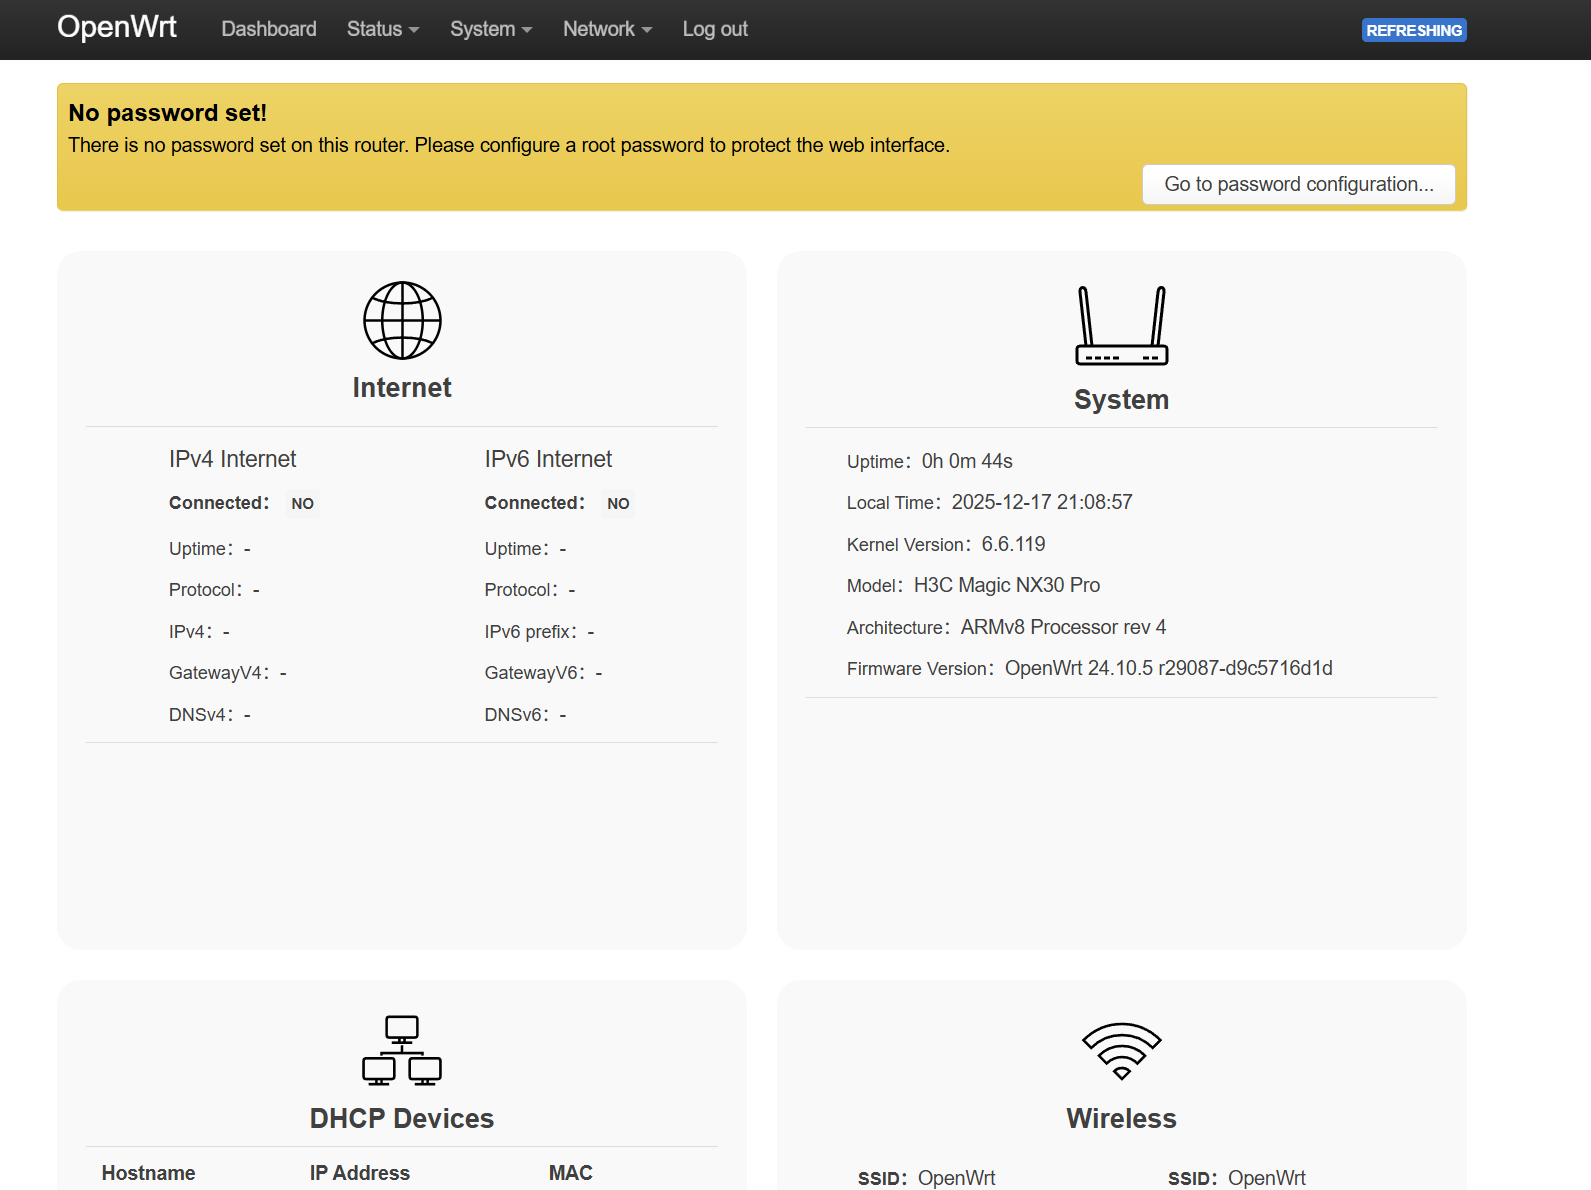
Task: Click the Firmware Version value text
Action: point(1168,668)
